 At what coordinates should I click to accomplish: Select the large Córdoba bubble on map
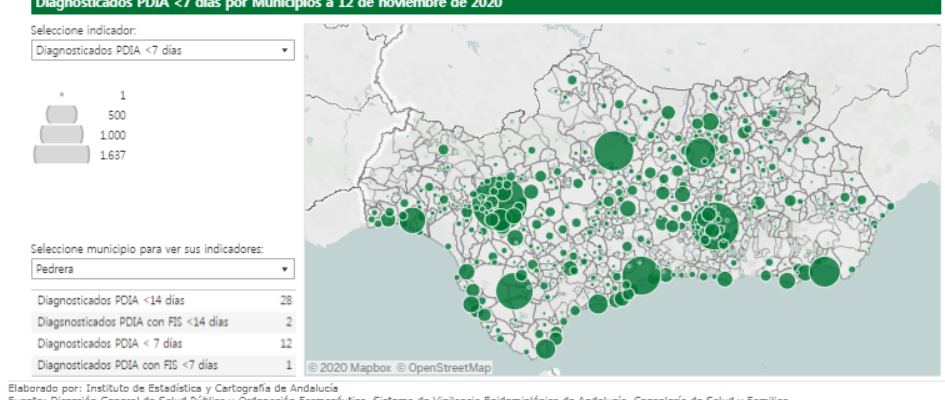pyautogui.click(x=613, y=151)
